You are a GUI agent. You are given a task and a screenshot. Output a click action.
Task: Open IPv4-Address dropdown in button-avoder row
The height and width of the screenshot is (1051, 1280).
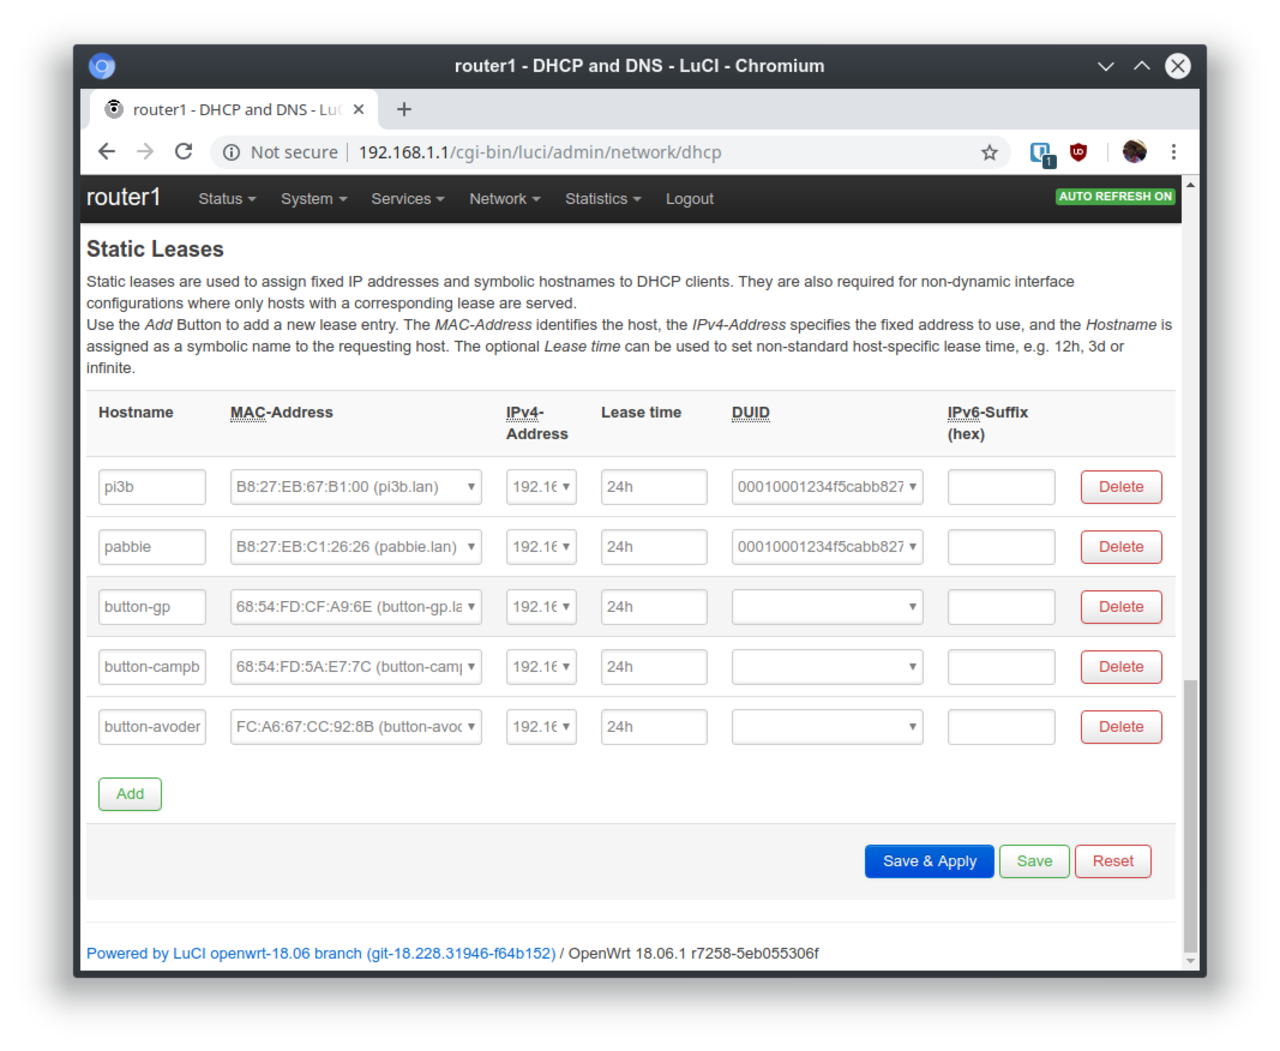pyautogui.click(x=541, y=727)
